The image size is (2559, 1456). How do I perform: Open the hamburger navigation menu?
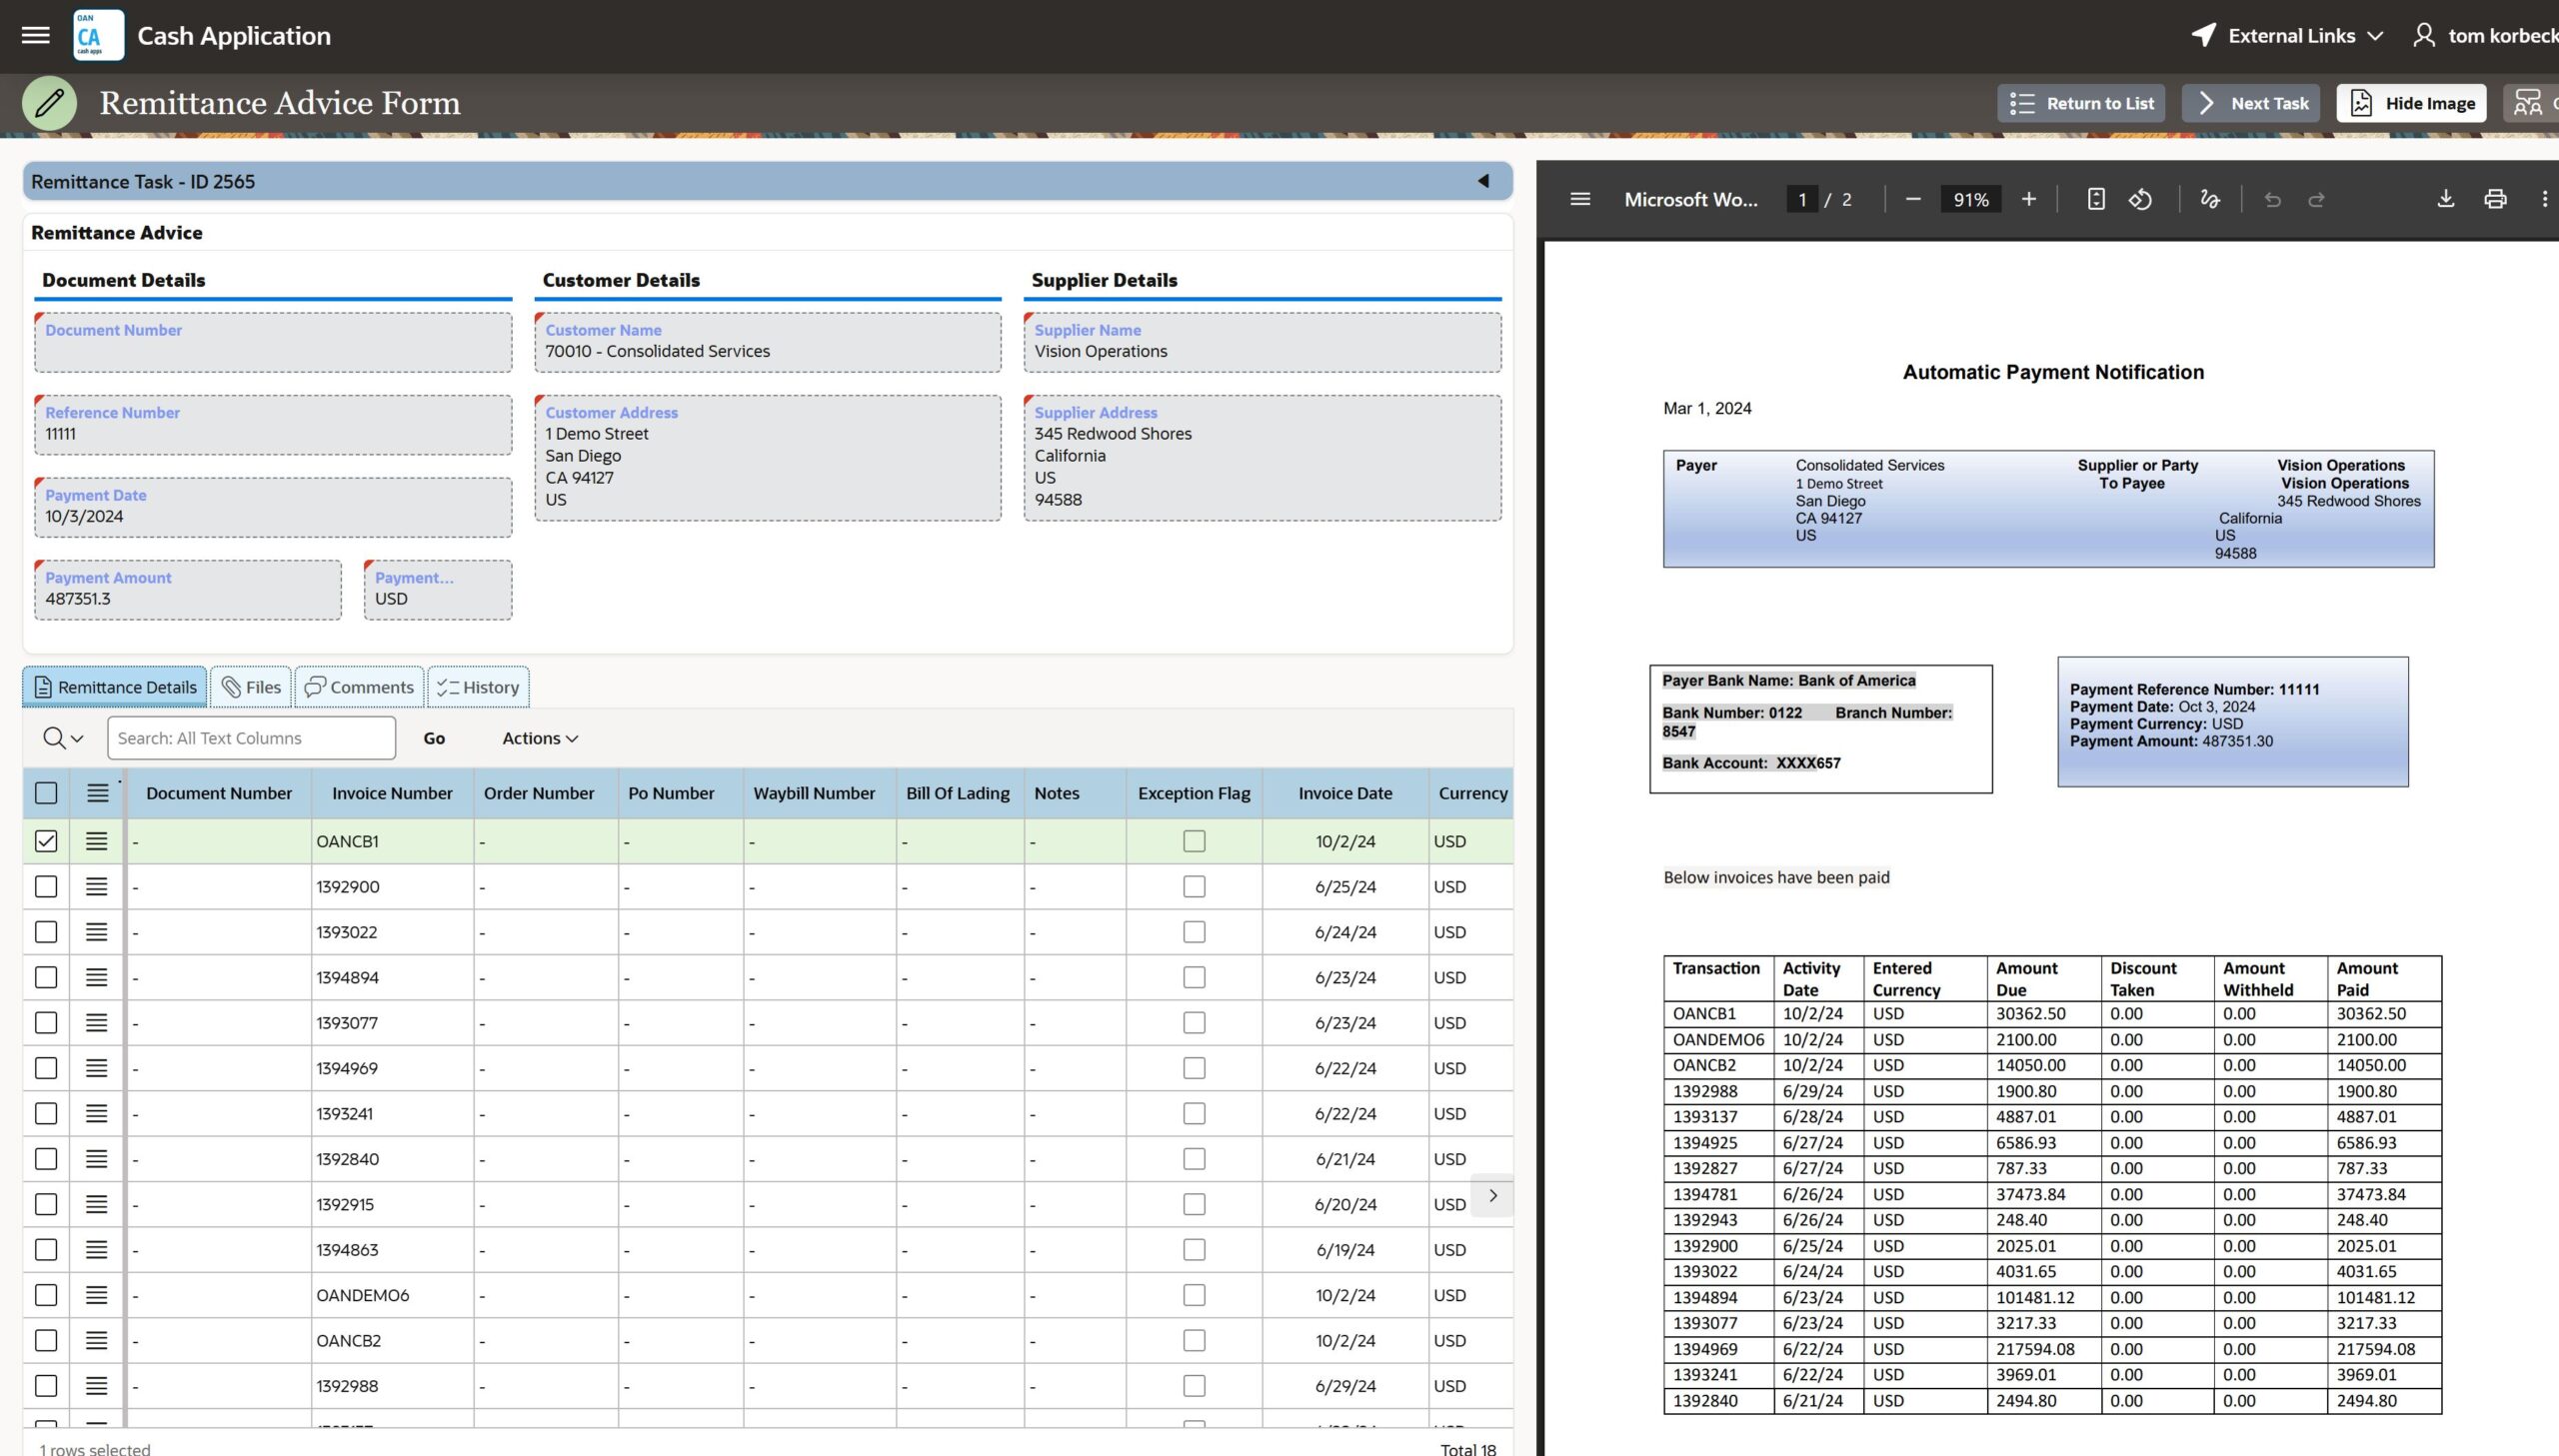[36, 35]
